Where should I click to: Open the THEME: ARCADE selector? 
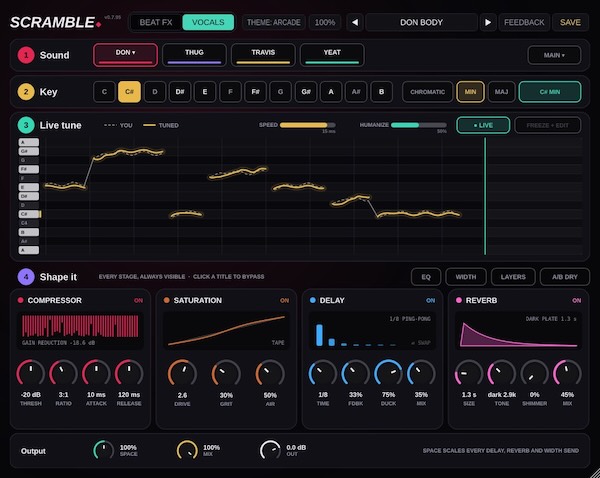274,23
